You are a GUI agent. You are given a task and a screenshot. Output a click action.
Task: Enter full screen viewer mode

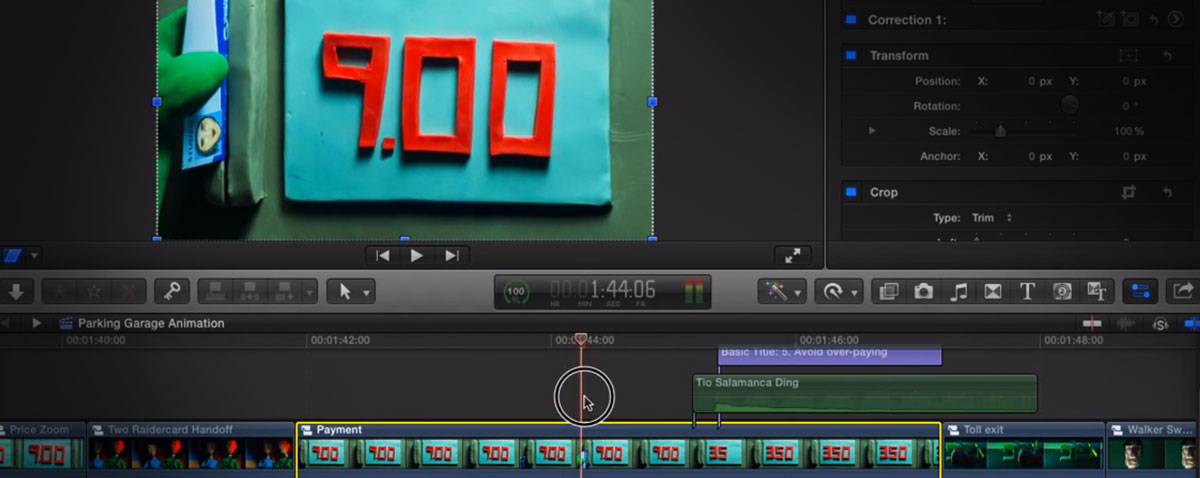792,256
